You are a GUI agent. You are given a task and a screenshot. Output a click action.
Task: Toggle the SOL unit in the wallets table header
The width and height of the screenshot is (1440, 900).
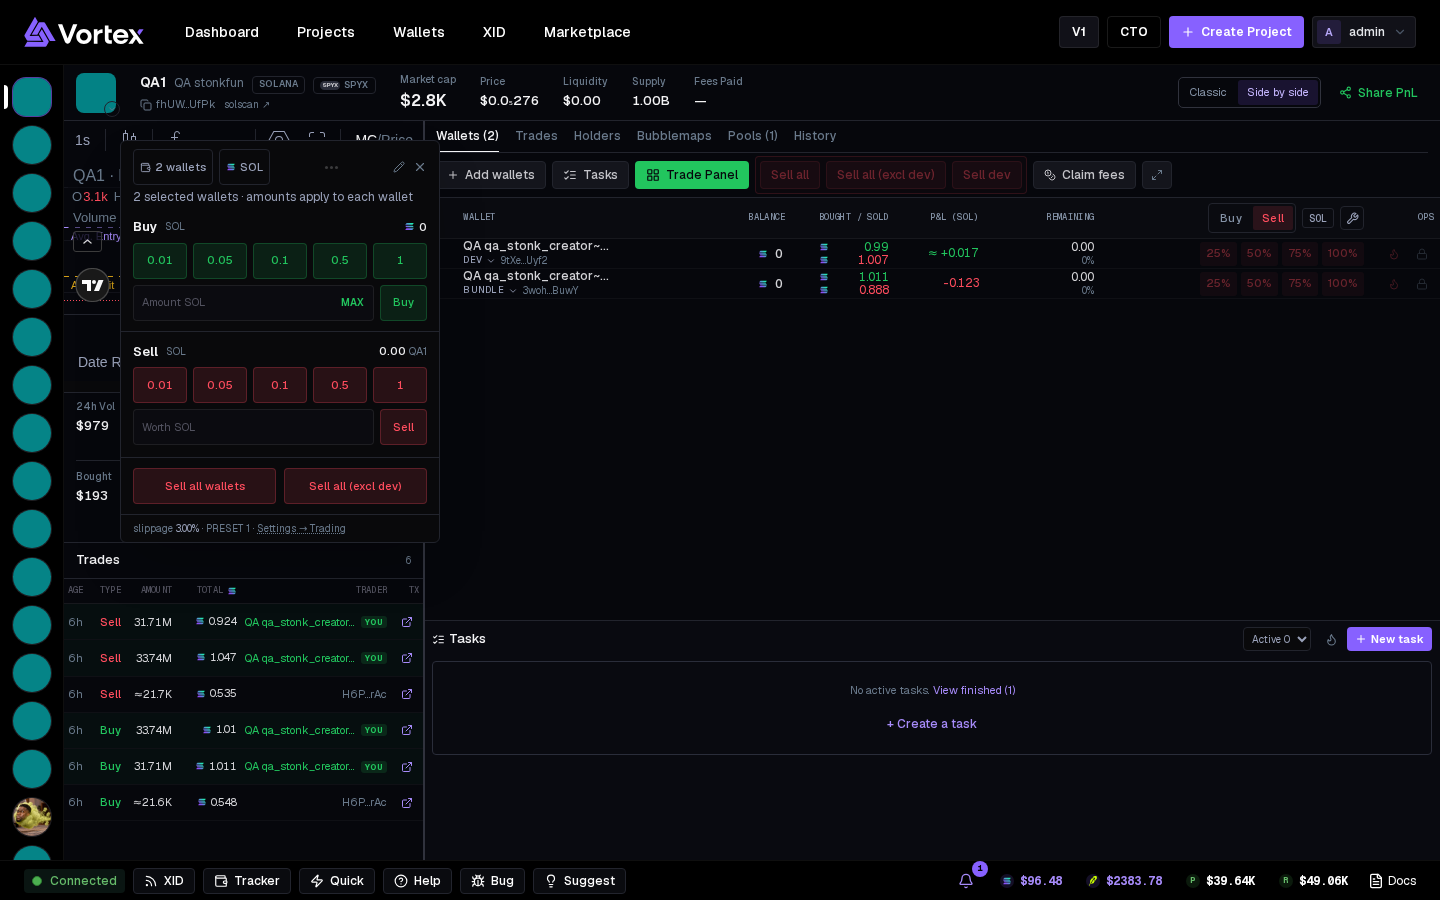[1318, 218]
